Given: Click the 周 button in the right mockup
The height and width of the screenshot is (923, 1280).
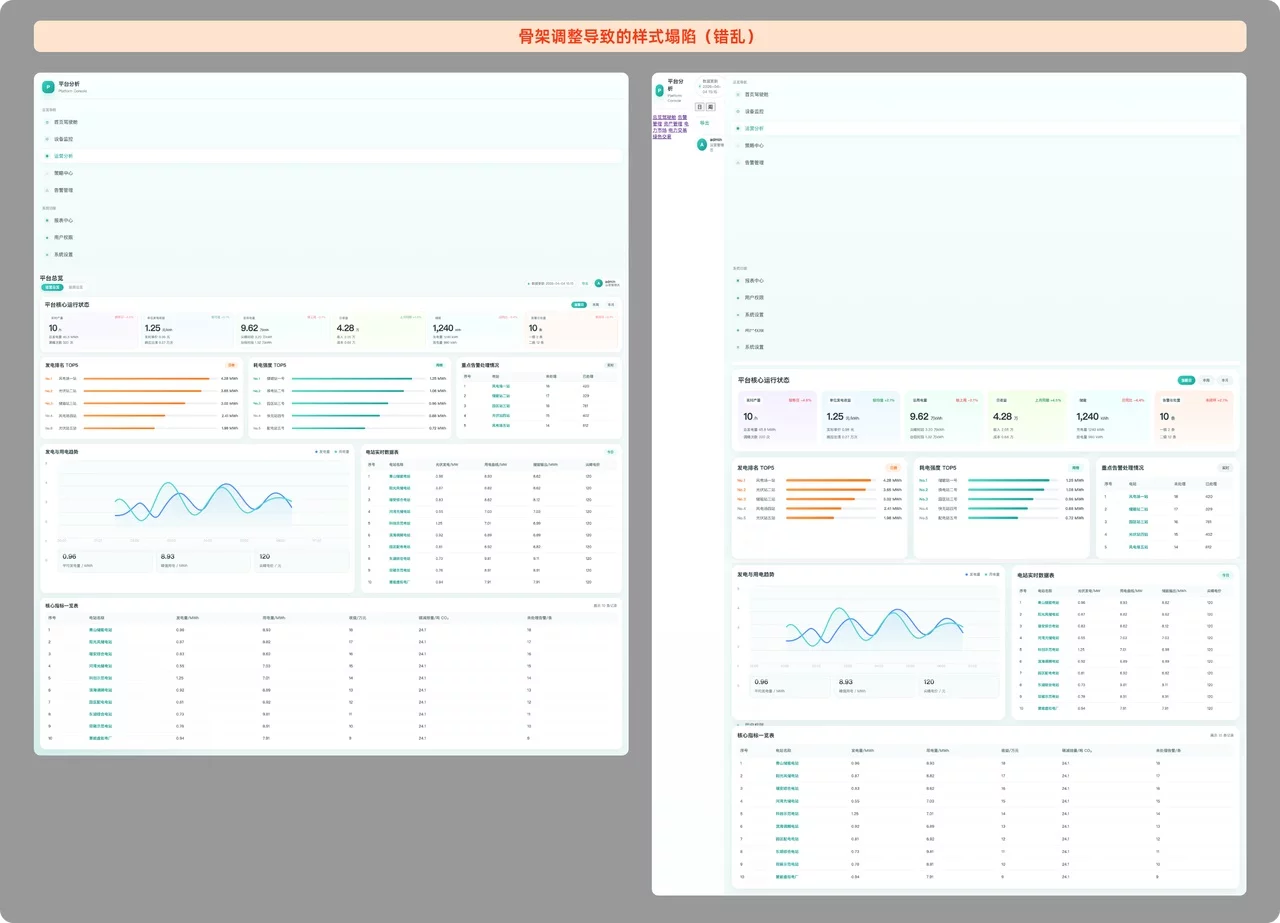Looking at the screenshot, I should point(711,106).
